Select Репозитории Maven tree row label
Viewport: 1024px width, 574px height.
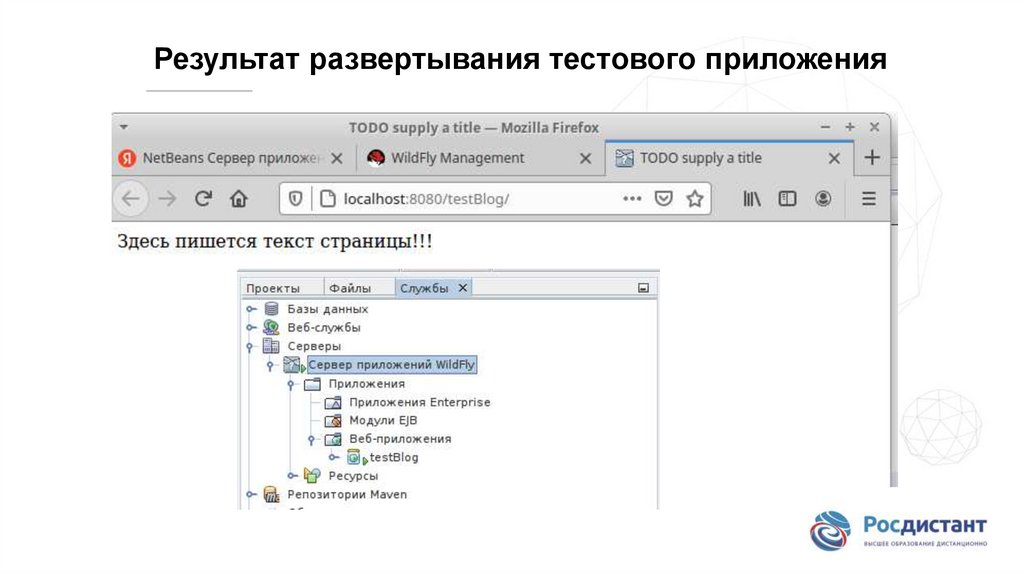(x=347, y=494)
